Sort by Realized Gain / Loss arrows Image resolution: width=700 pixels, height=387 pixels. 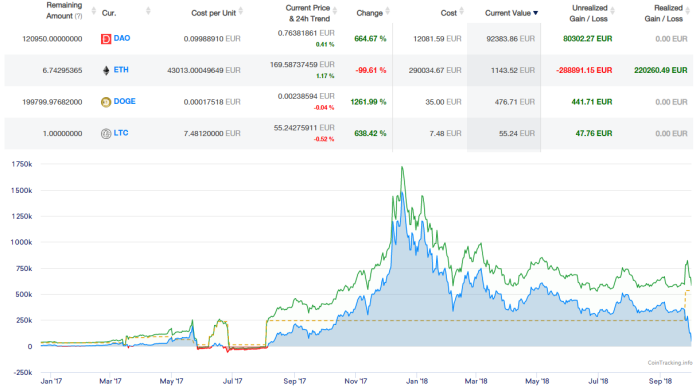tap(688, 11)
